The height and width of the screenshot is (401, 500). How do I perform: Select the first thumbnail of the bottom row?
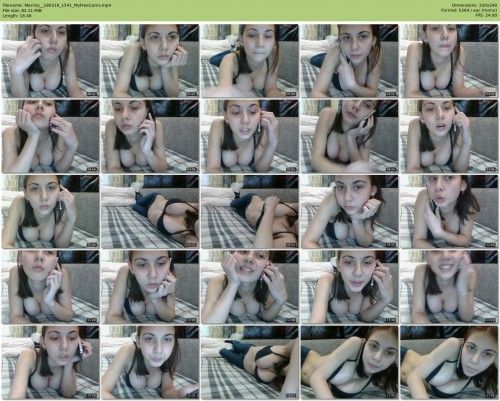(50, 363)
